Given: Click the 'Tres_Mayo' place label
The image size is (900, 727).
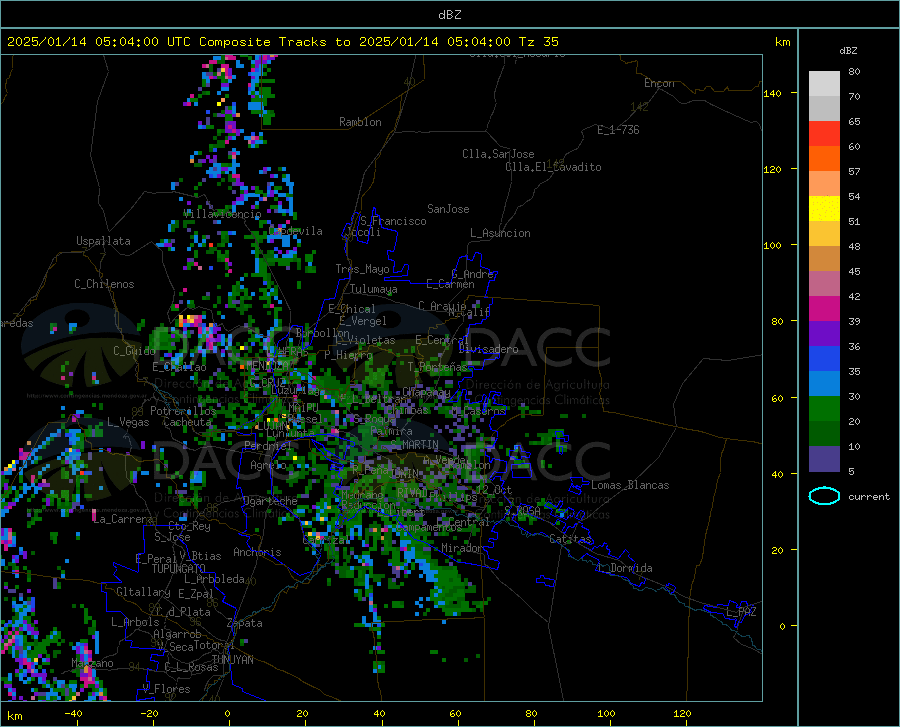Looking at the screenshot, I should [362, 269].
